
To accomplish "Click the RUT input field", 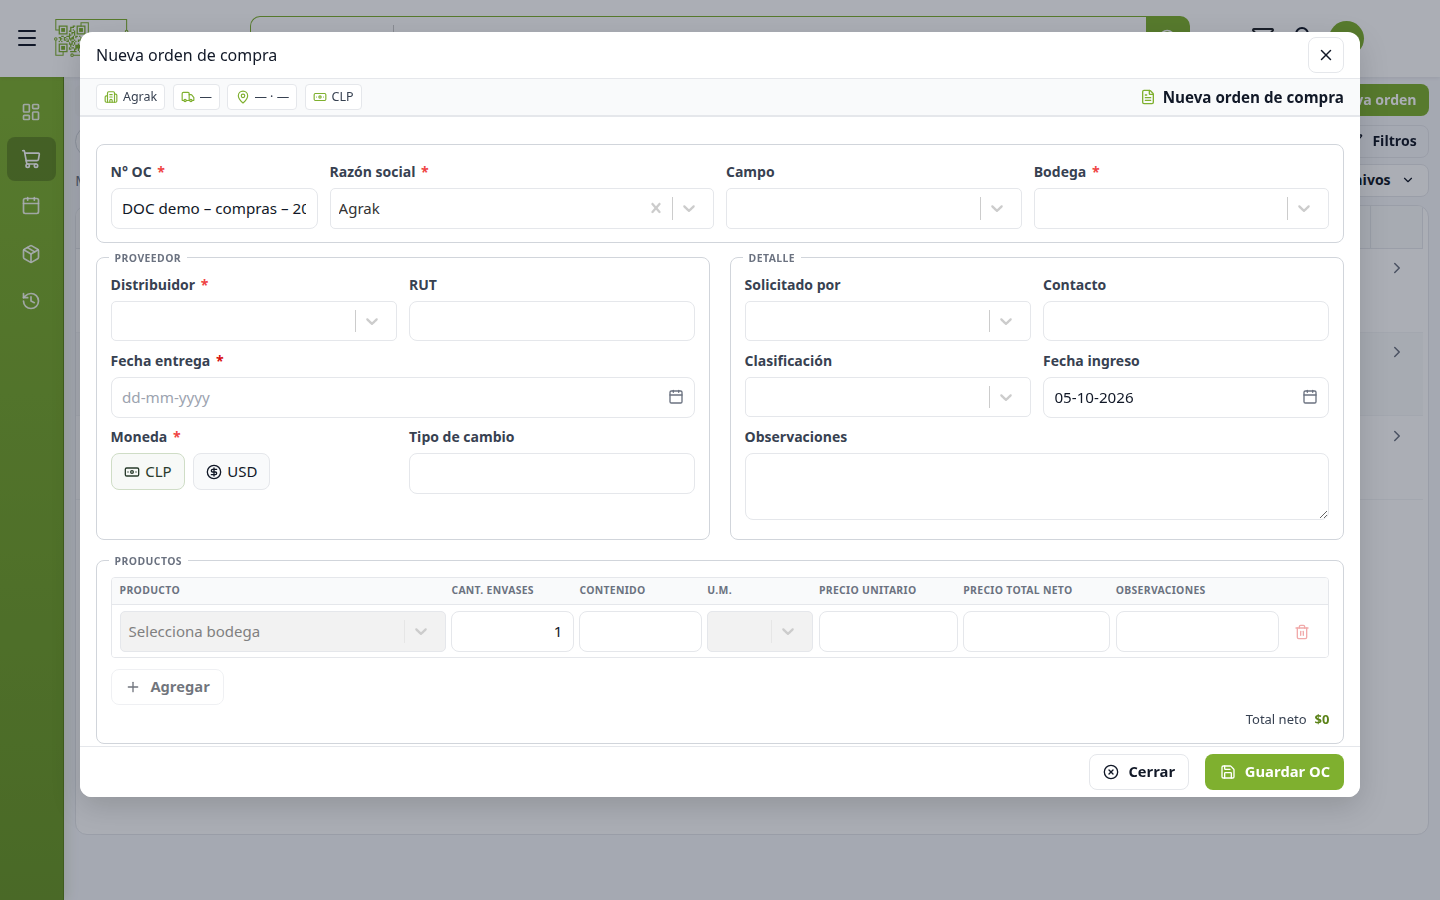I will tap(552, 321).
